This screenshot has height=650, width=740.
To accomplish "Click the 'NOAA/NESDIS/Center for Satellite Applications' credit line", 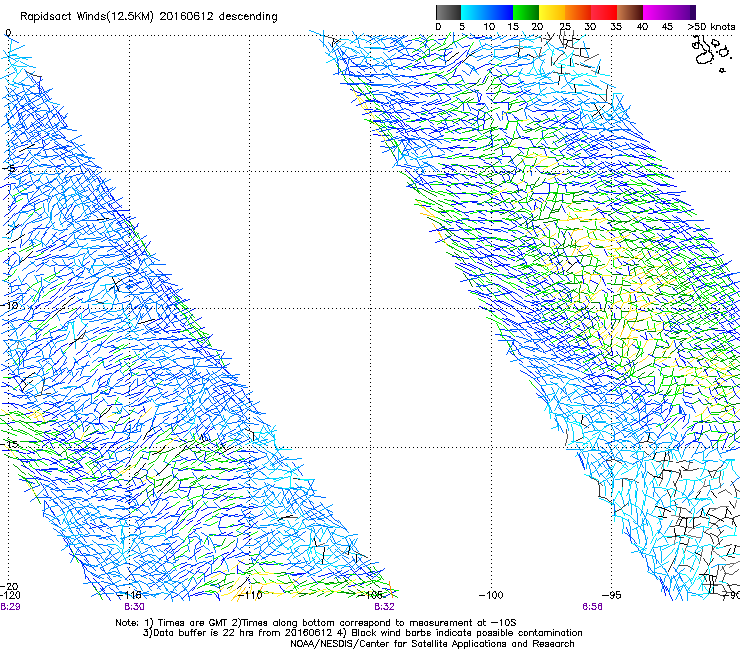I will pos(432,644).
